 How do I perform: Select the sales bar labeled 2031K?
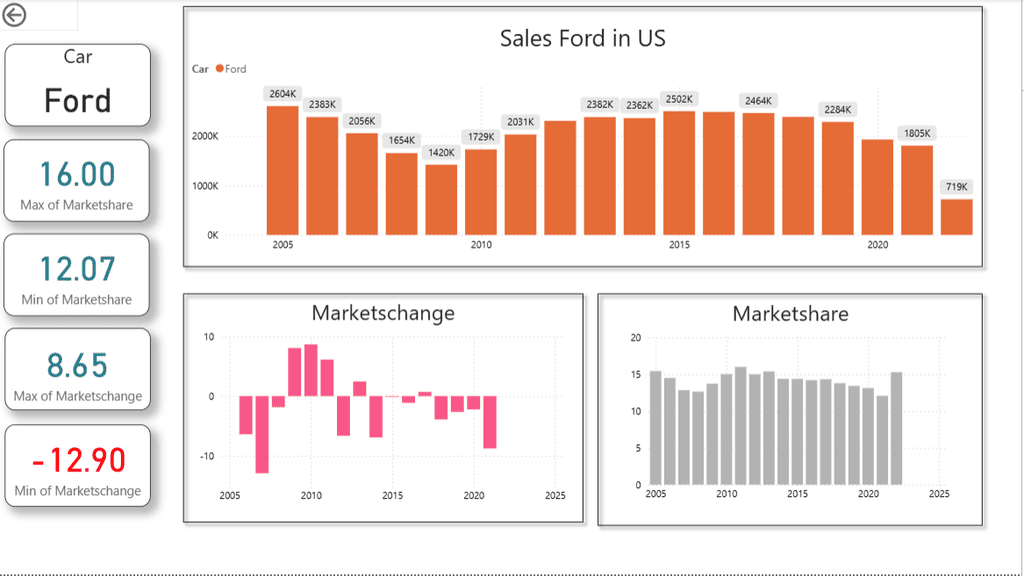coord(520,184)
